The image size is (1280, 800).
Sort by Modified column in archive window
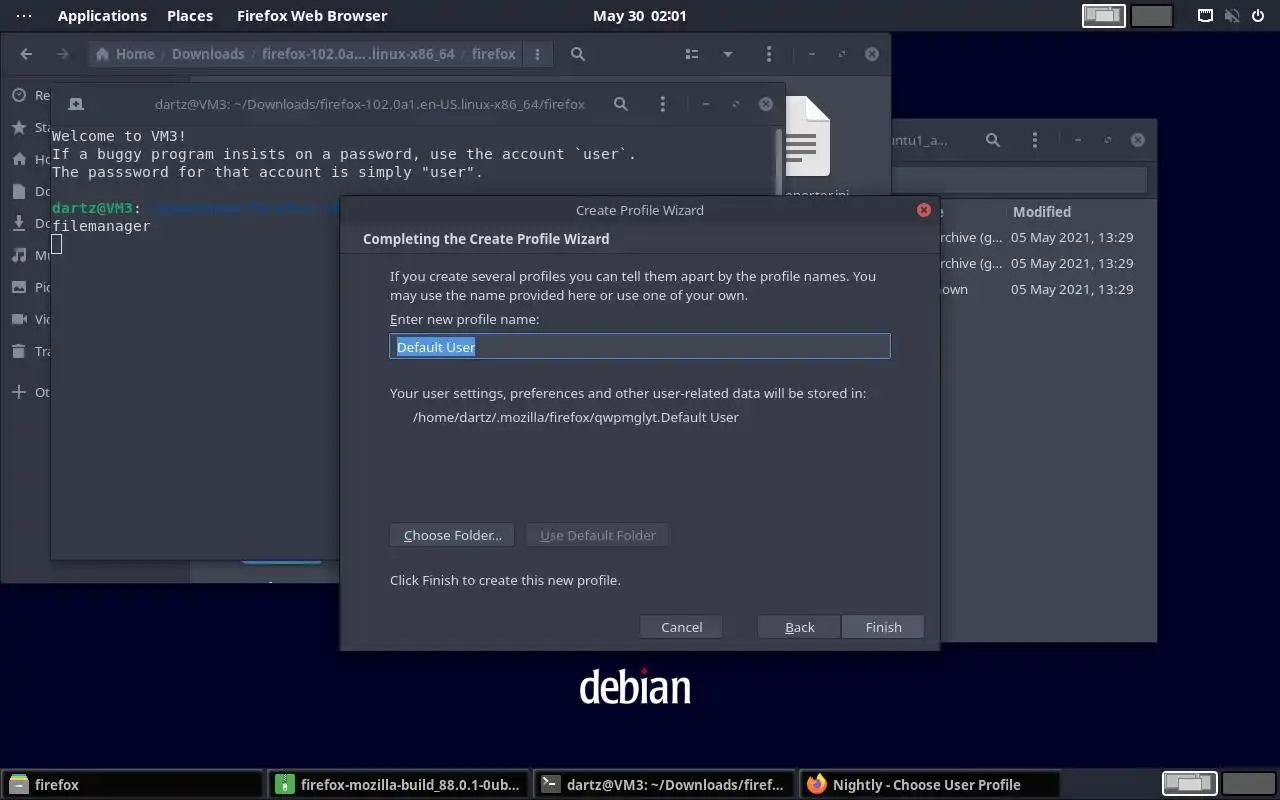(x=1041, y=212)
